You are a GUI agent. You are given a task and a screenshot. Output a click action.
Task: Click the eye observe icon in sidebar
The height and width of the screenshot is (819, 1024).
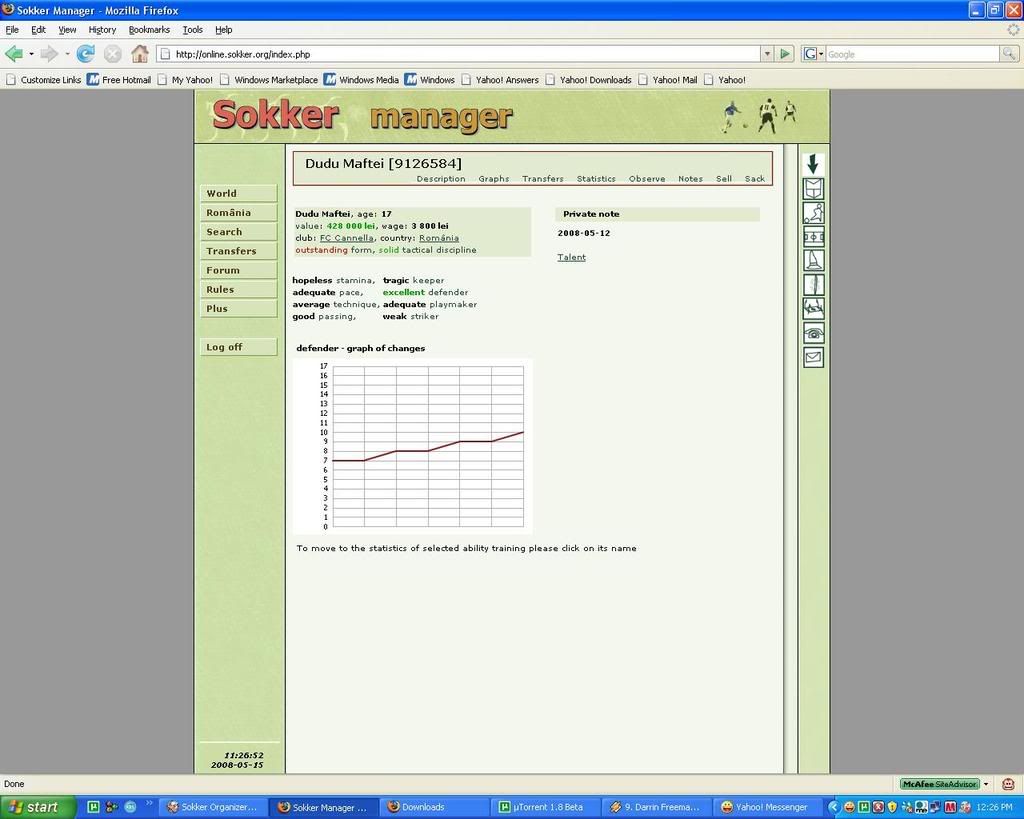pos(814,333)
